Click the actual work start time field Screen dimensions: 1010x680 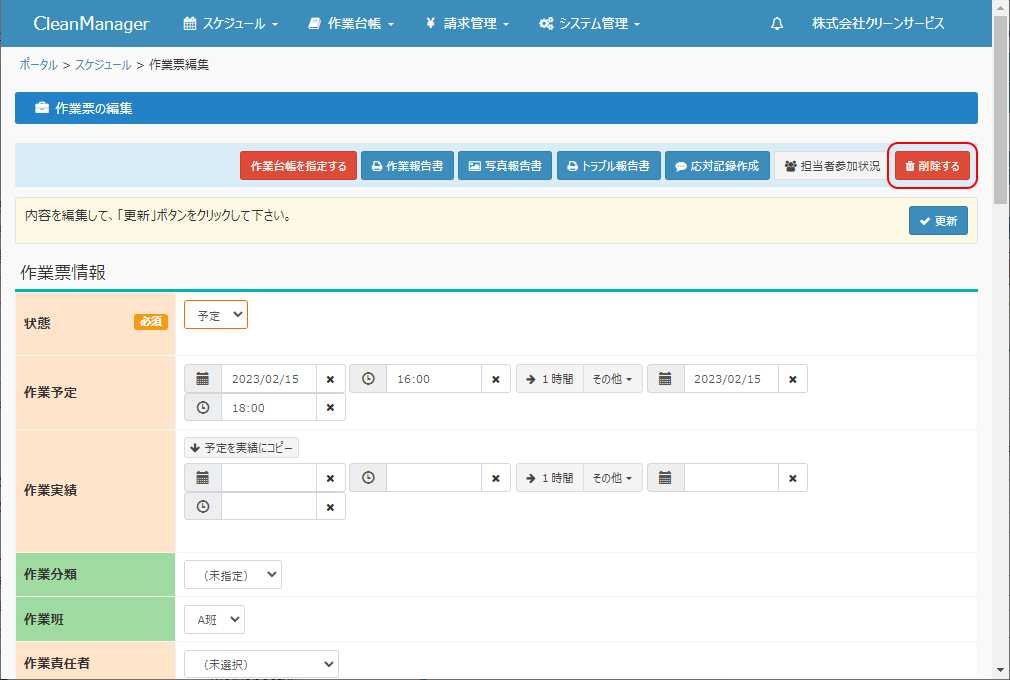(434, 478)
